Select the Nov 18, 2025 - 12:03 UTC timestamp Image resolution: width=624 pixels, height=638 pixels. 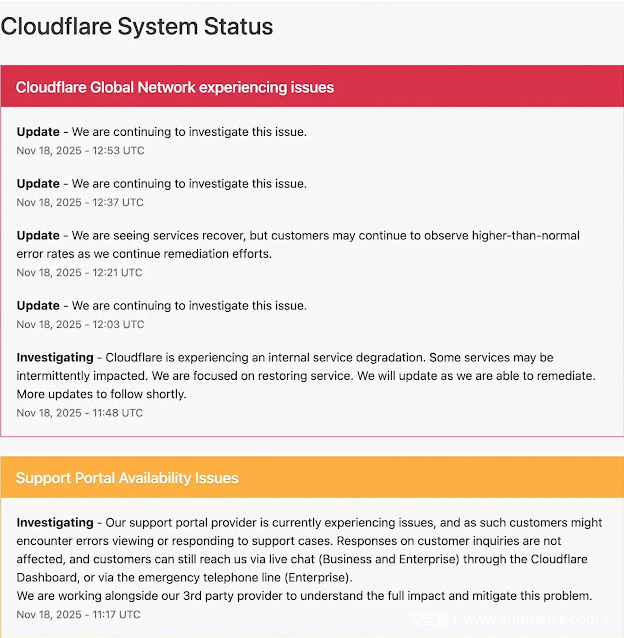tap(80, 325)
